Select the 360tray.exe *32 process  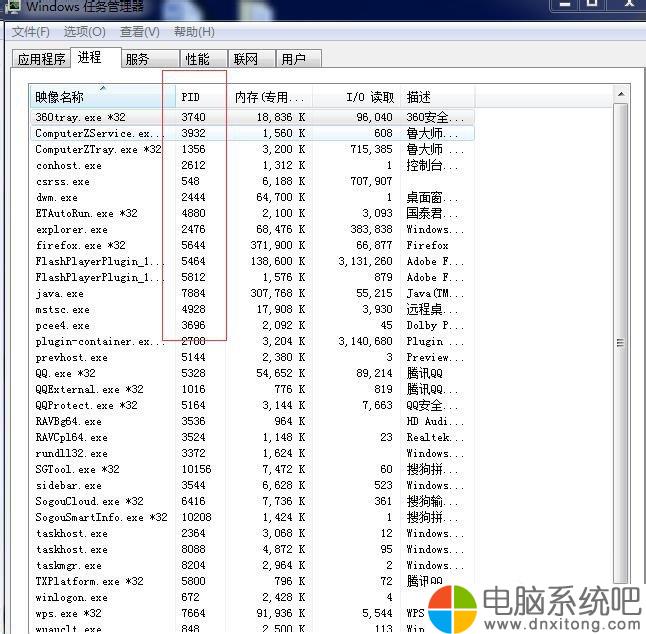click(x=252, y=117)
